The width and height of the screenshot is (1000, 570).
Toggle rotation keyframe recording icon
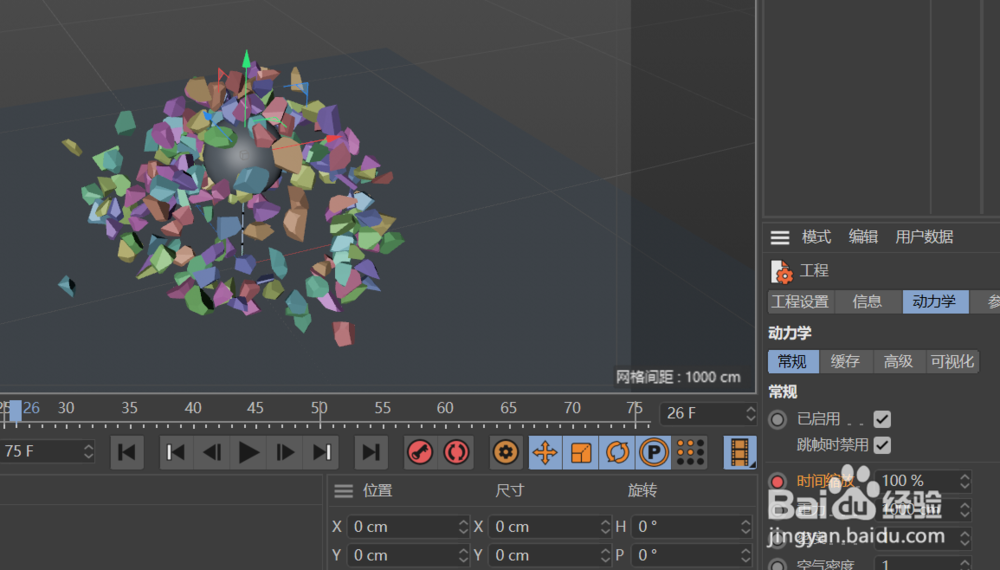click(617, 453)
